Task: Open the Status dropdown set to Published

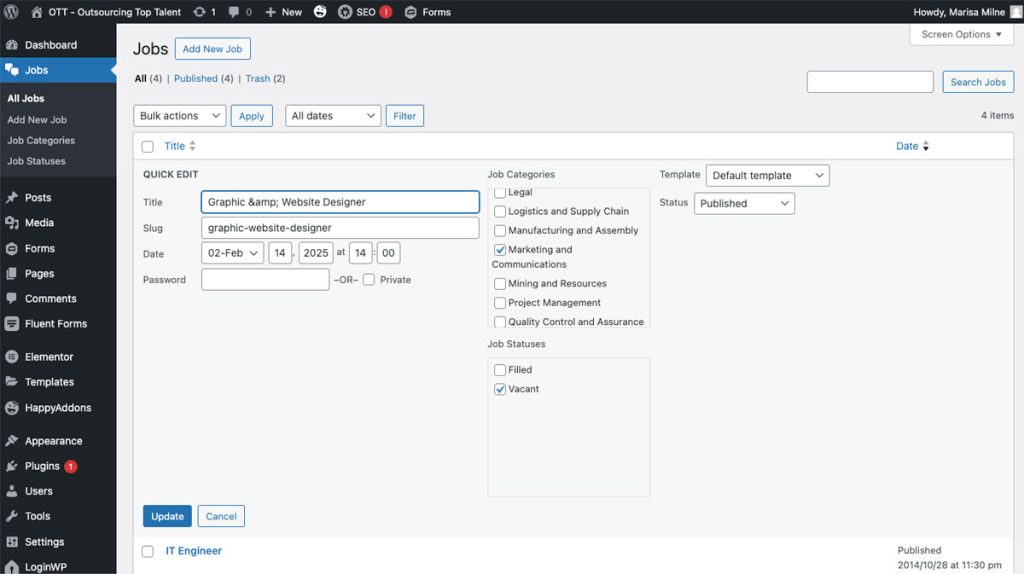Action: pos(744,204)
